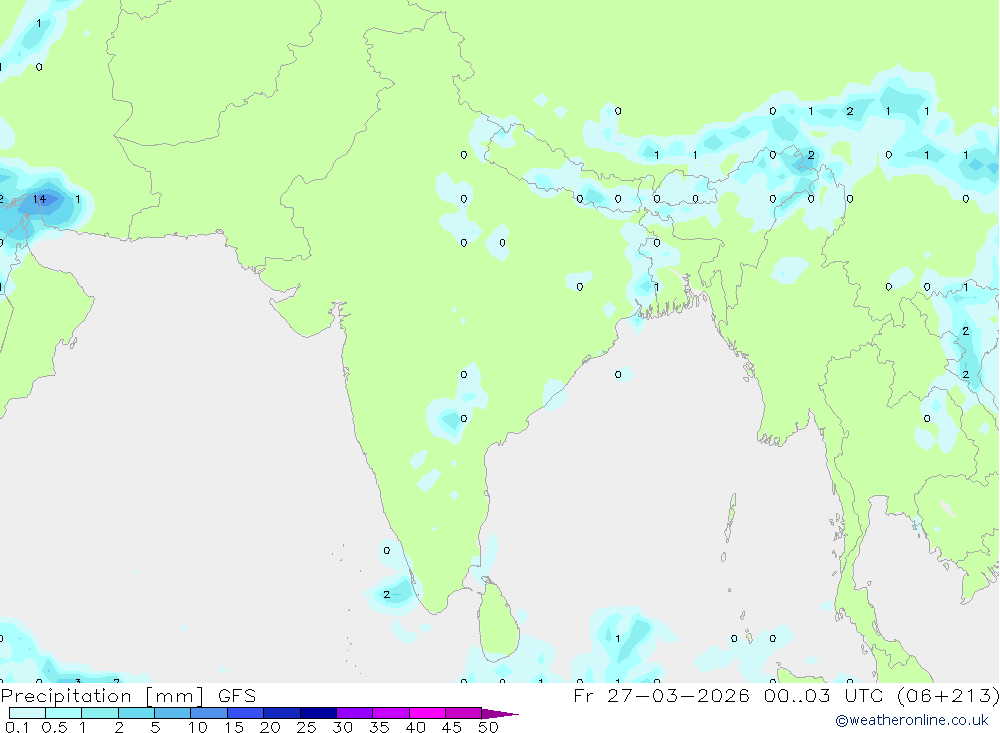Screen dimensions: 1000x733
Task: Select the 0.5–1 mm legend color box
Action: click(x=64, y=713)
